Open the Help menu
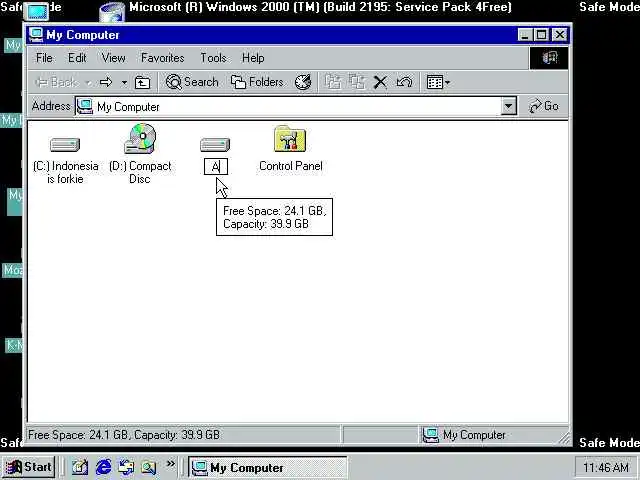Screen dimensions: 640x480 click(x=253, y=58)
